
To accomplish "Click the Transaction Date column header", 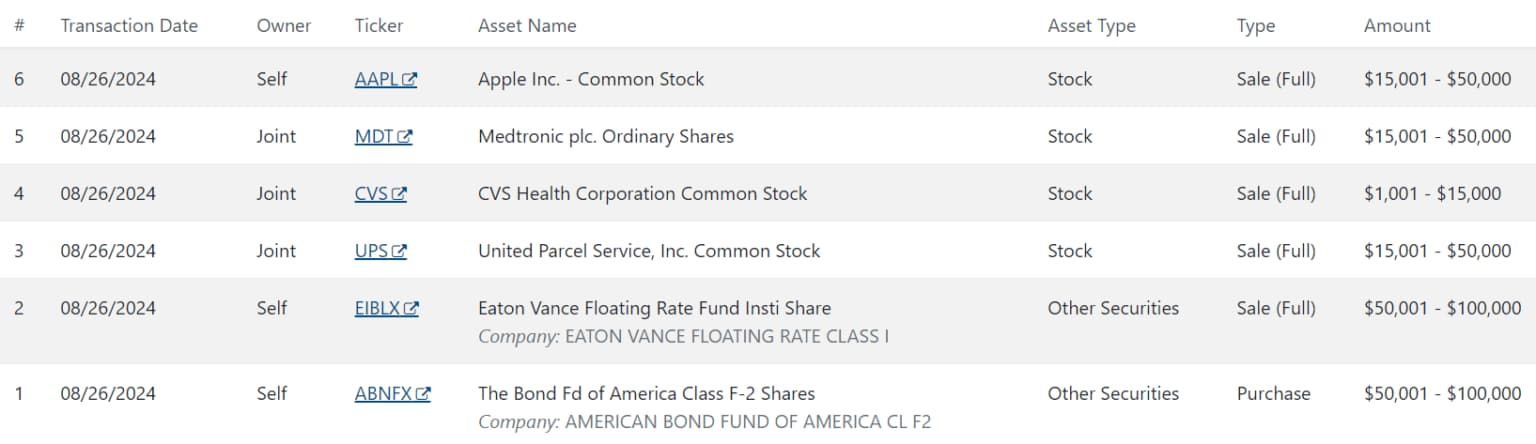I will pyautogui.click(x=129, y=25).
